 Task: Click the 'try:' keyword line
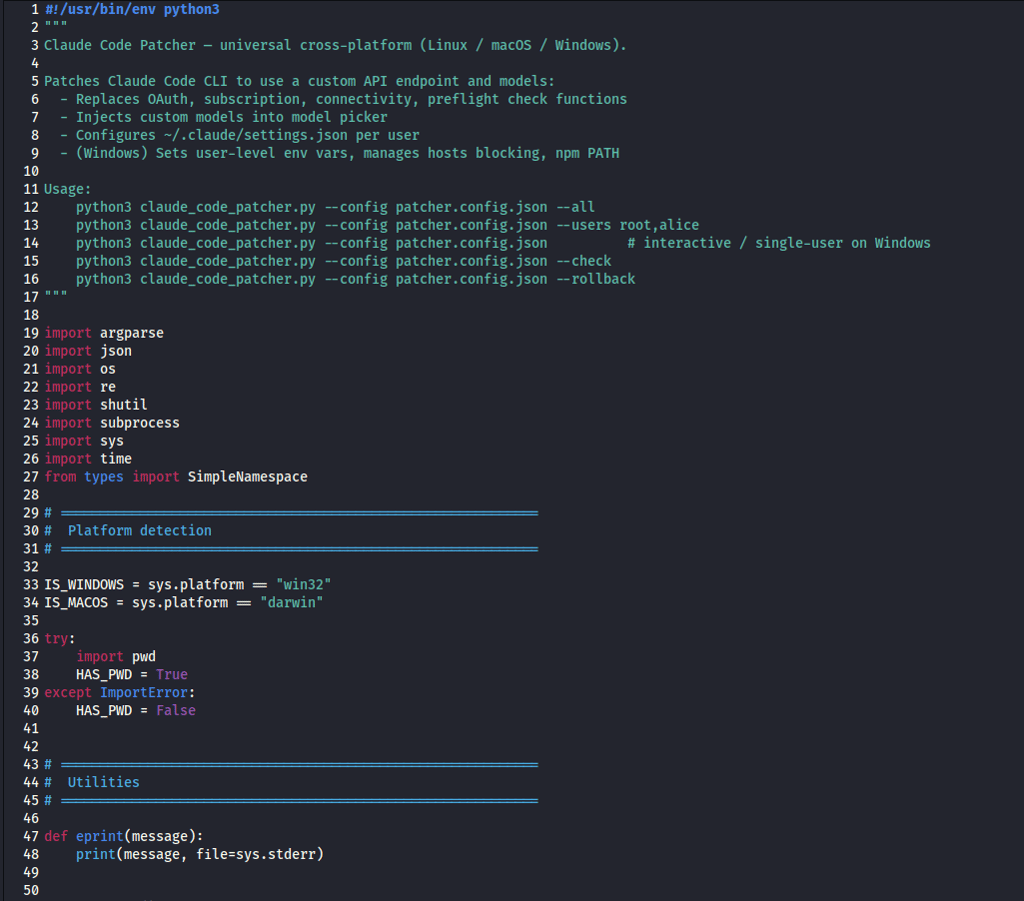click(x=59, y=638)
